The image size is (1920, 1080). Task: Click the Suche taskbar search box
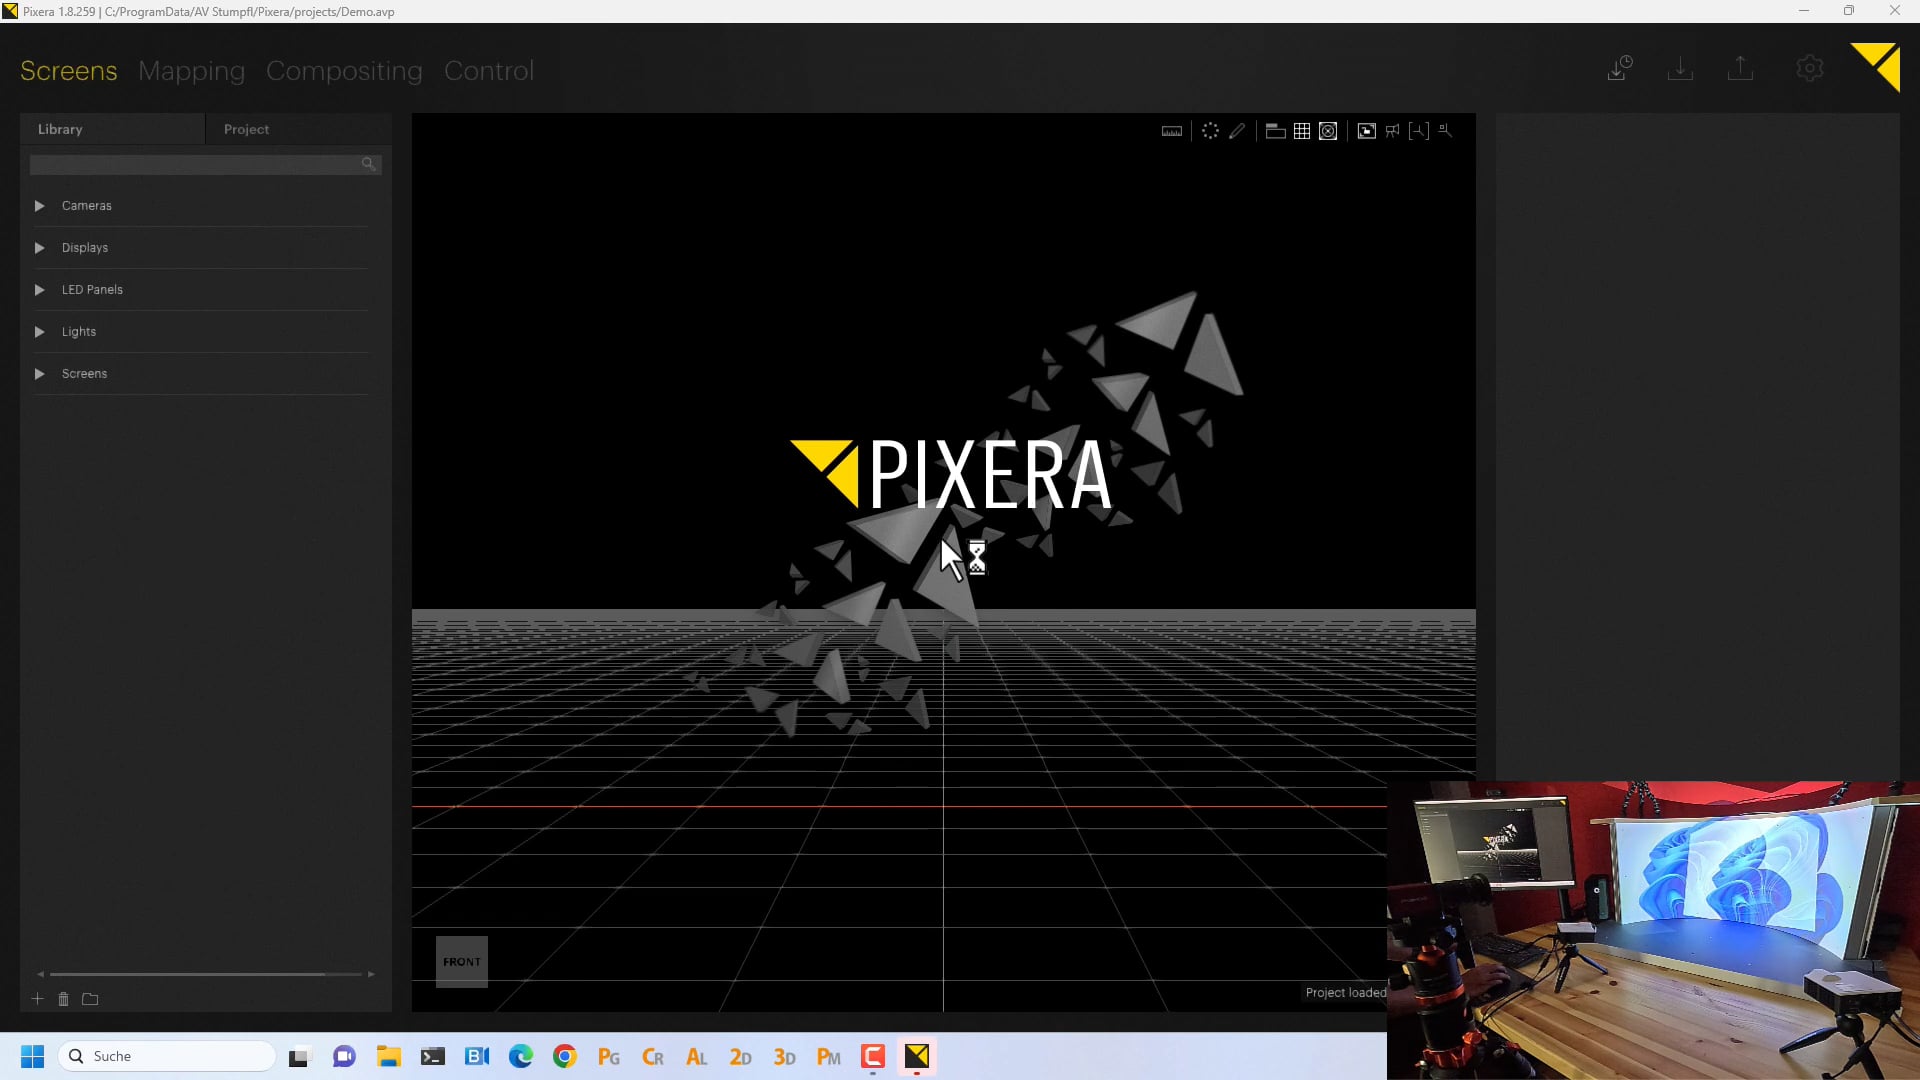tap(168, 1057)
